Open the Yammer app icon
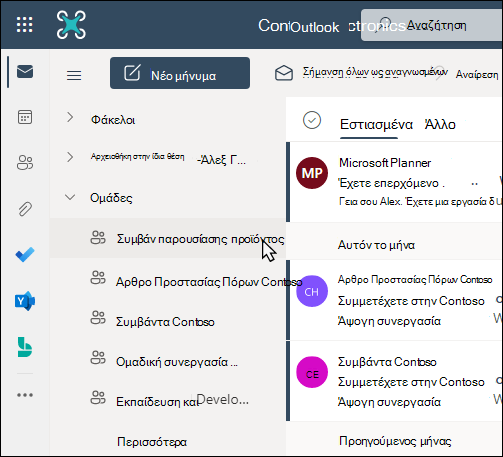Viewport: 503px width, 457px height. pyautogui.click(x=25, y=301)
